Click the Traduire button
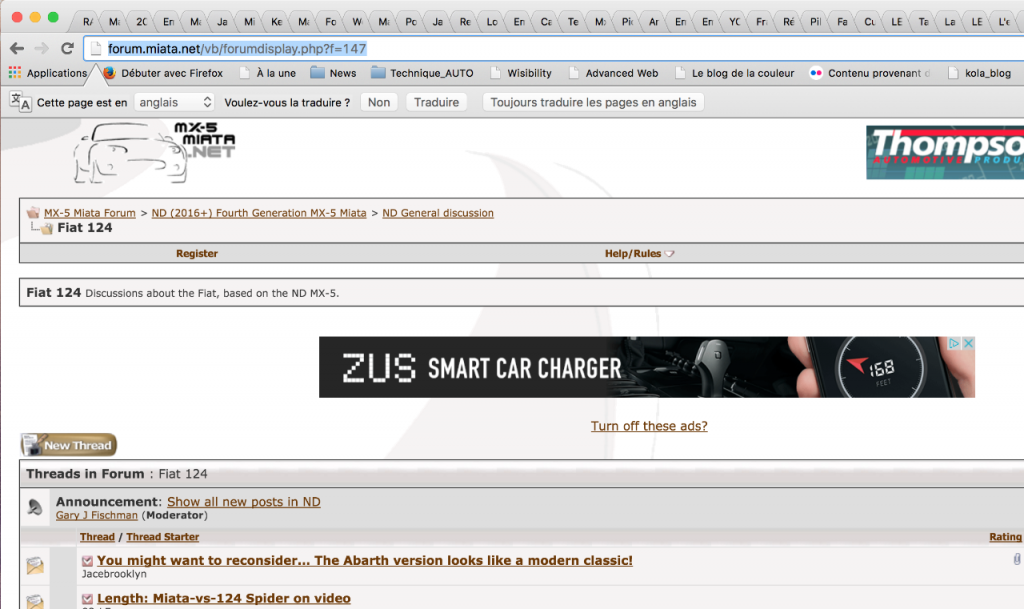Image resolution: width=1024 pixels, height=609 pixels. [436, 102]
